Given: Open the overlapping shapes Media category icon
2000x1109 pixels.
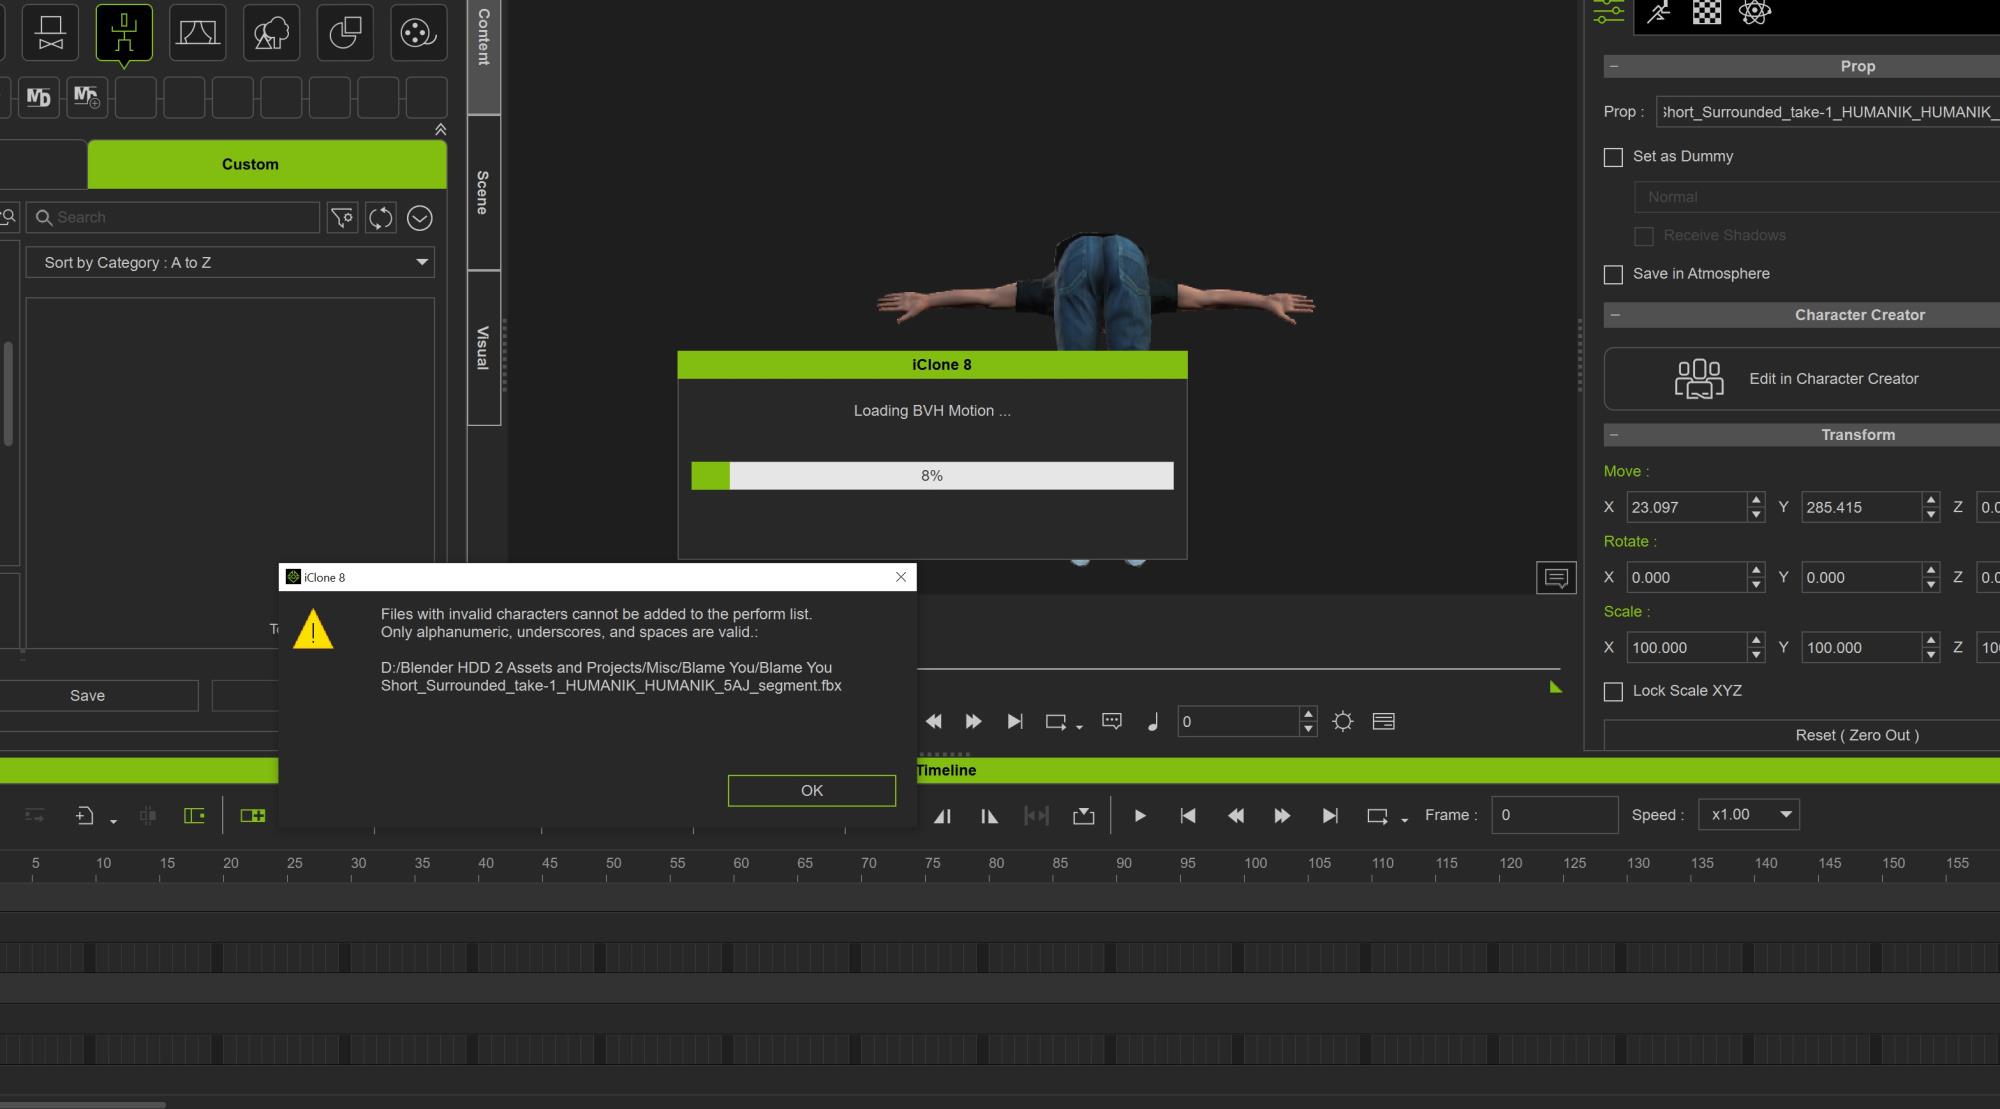Looking at the screenshot, I should [345, 33].
